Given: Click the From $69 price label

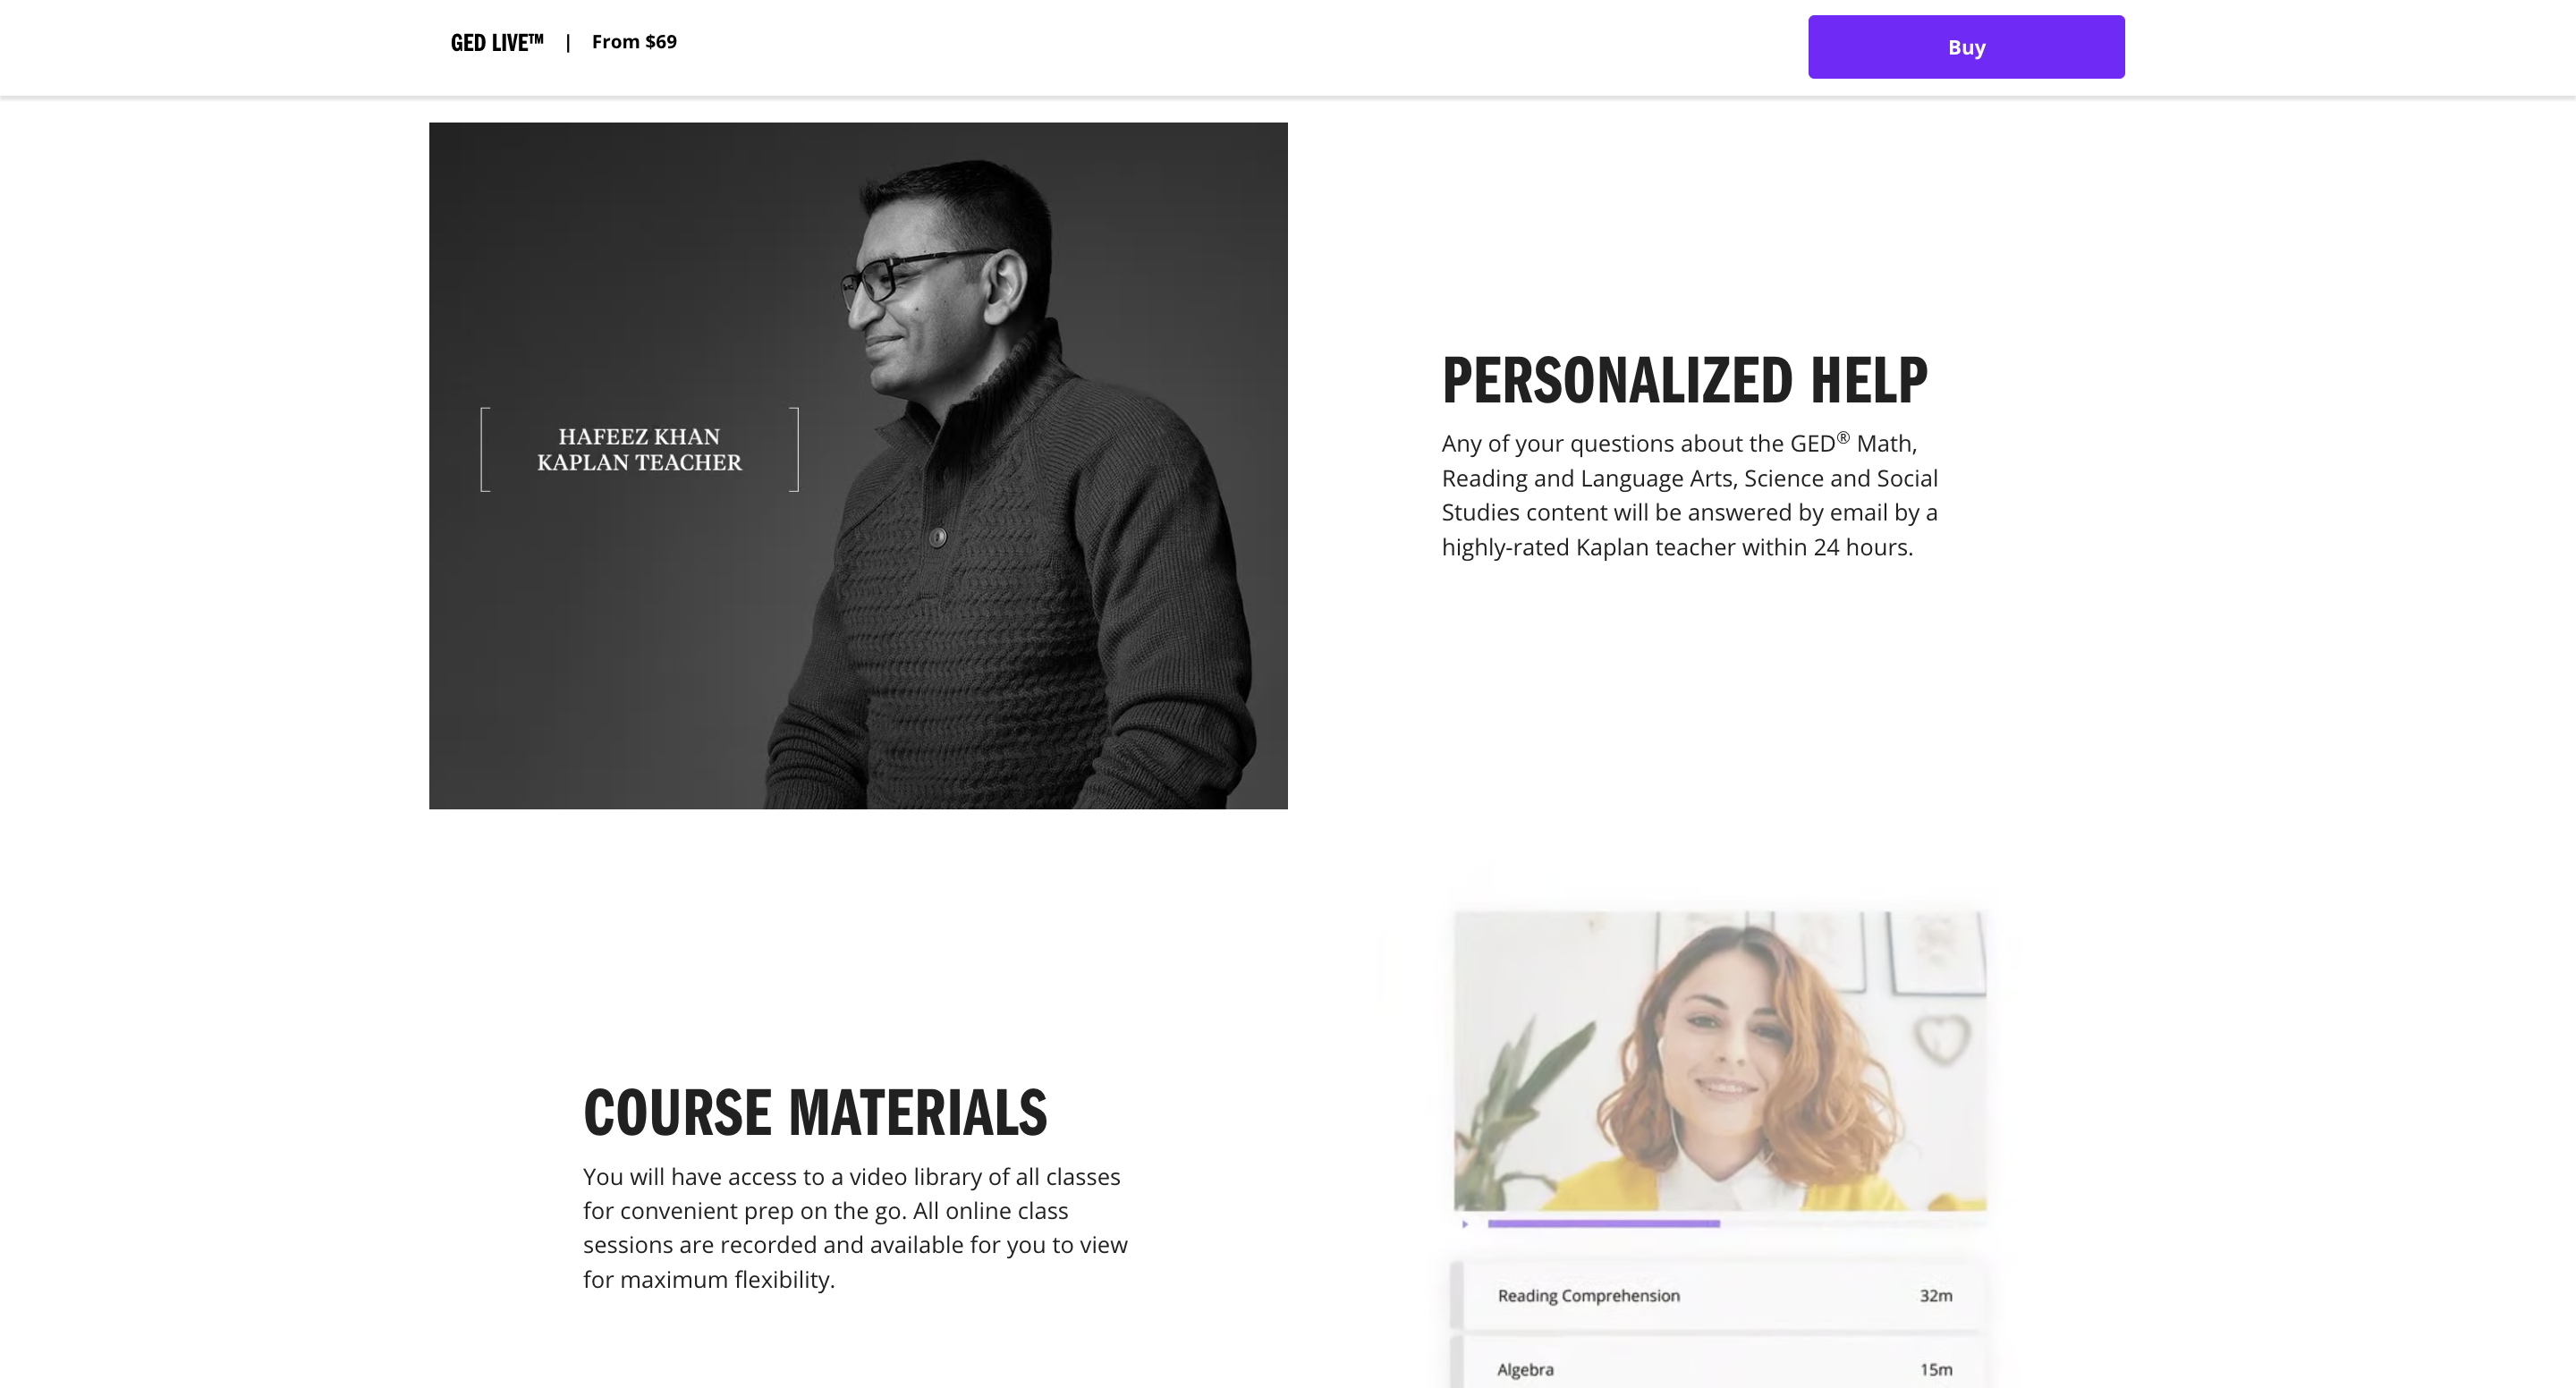Looking at the screenshot, I should tap(634, 42).
